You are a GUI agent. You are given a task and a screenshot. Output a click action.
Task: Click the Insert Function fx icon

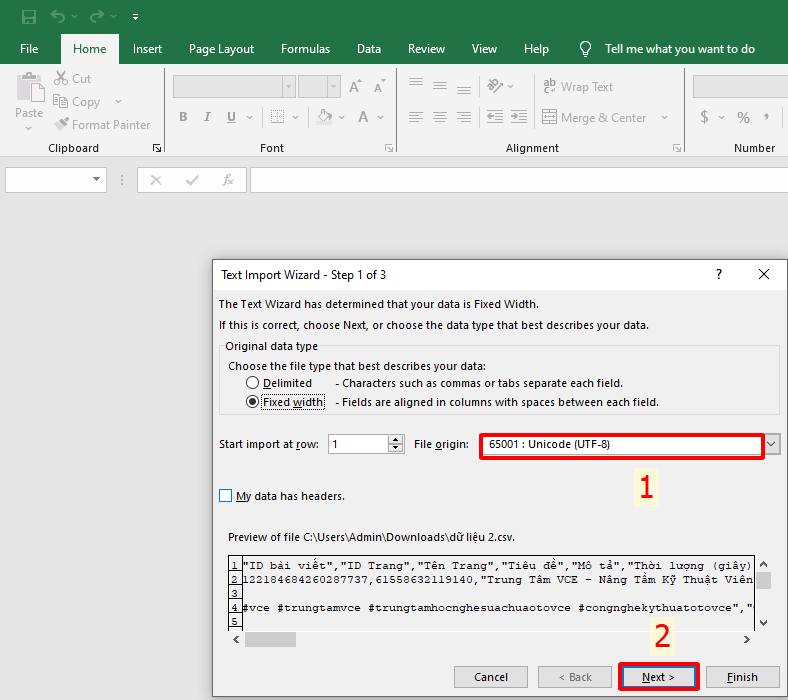click(228, 180)
